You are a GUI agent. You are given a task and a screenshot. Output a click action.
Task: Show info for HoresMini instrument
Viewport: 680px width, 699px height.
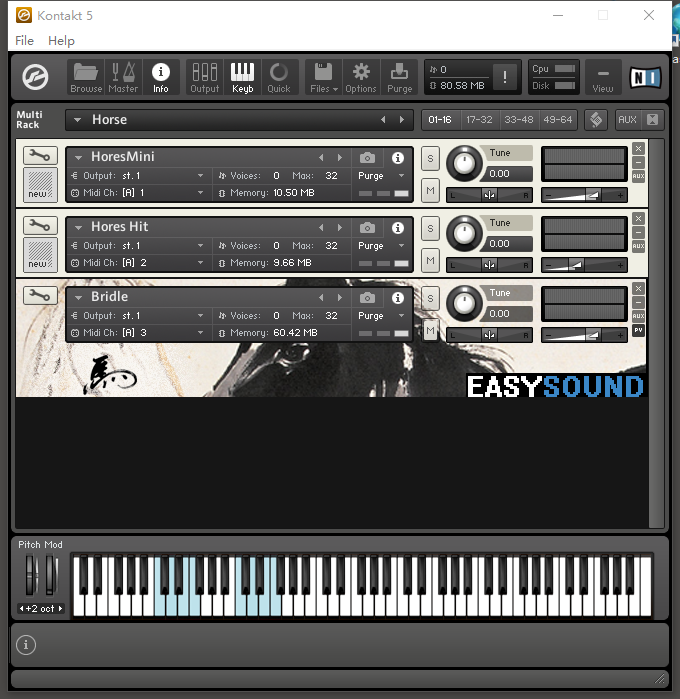coord(398,158)
